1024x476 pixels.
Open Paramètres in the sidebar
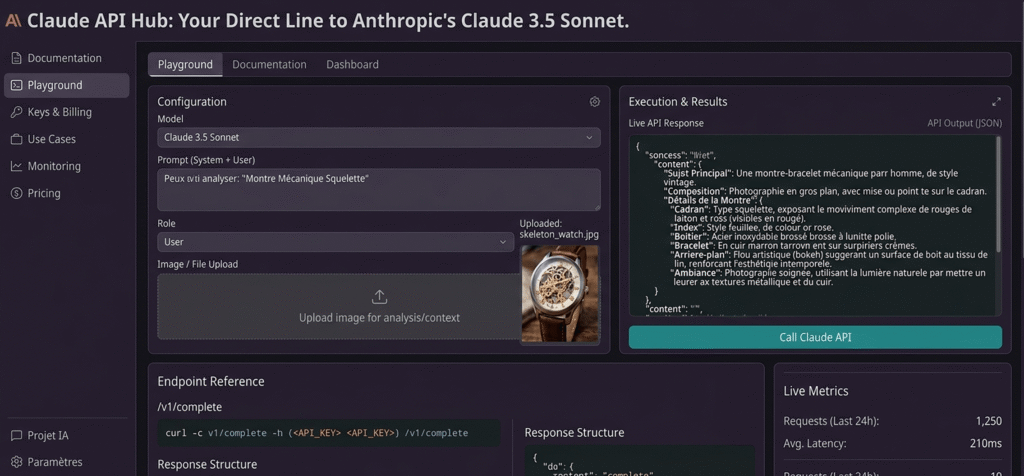point(67,462)
